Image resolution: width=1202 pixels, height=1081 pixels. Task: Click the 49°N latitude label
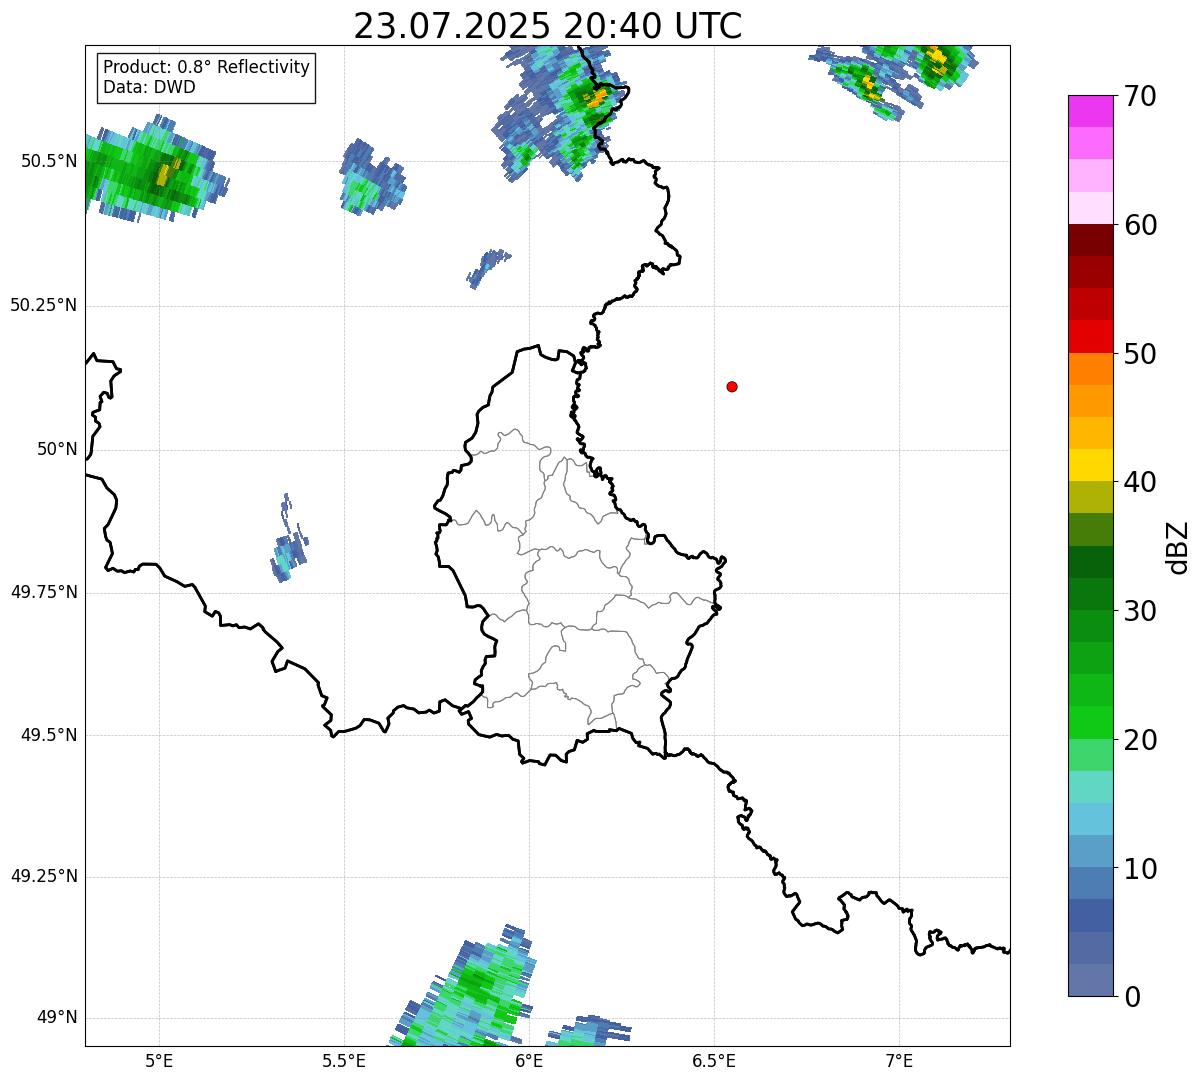pos(57,1017)
